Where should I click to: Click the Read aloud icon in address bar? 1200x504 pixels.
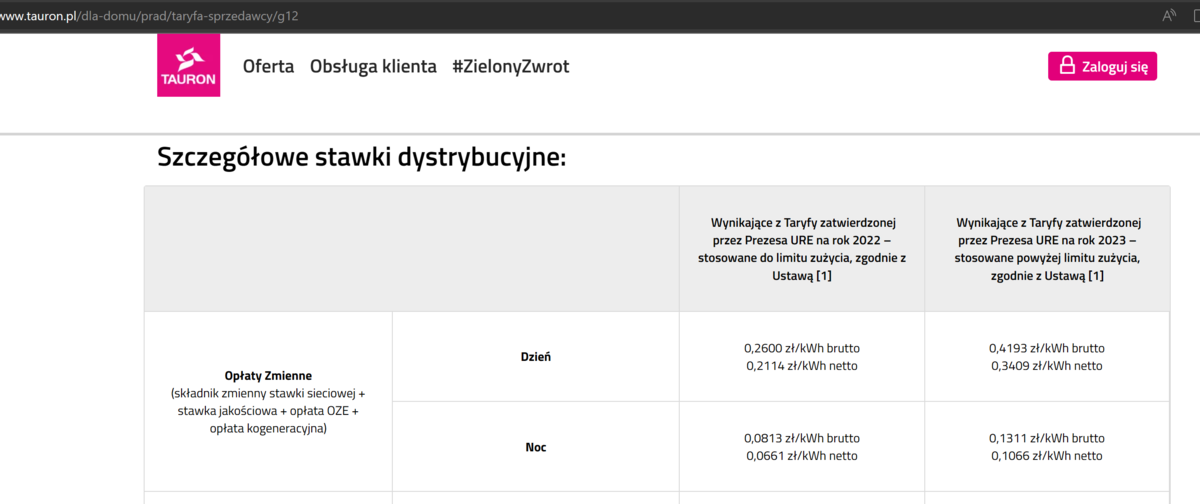(1169, 15)
